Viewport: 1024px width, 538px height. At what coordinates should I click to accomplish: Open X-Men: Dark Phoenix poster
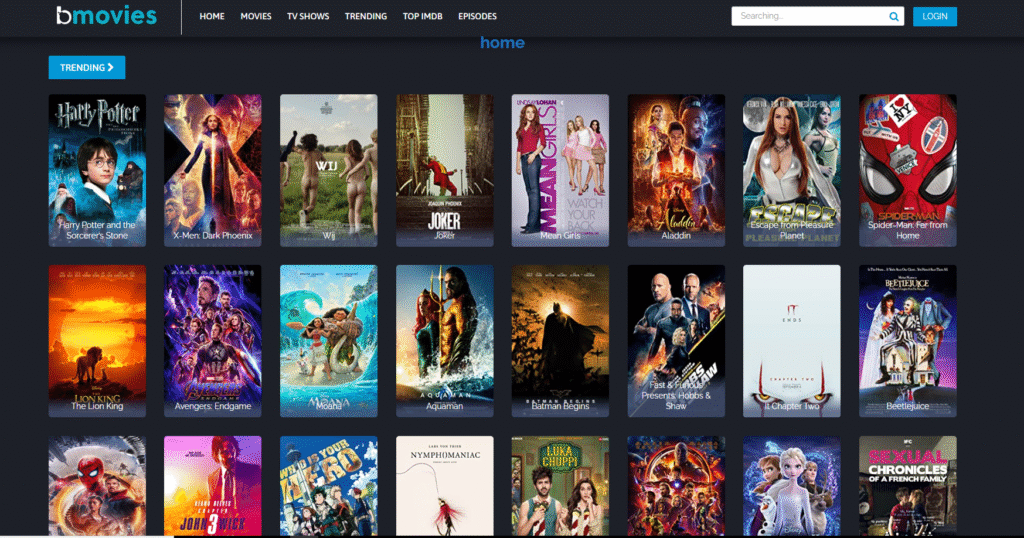click(x=213, y=170)
